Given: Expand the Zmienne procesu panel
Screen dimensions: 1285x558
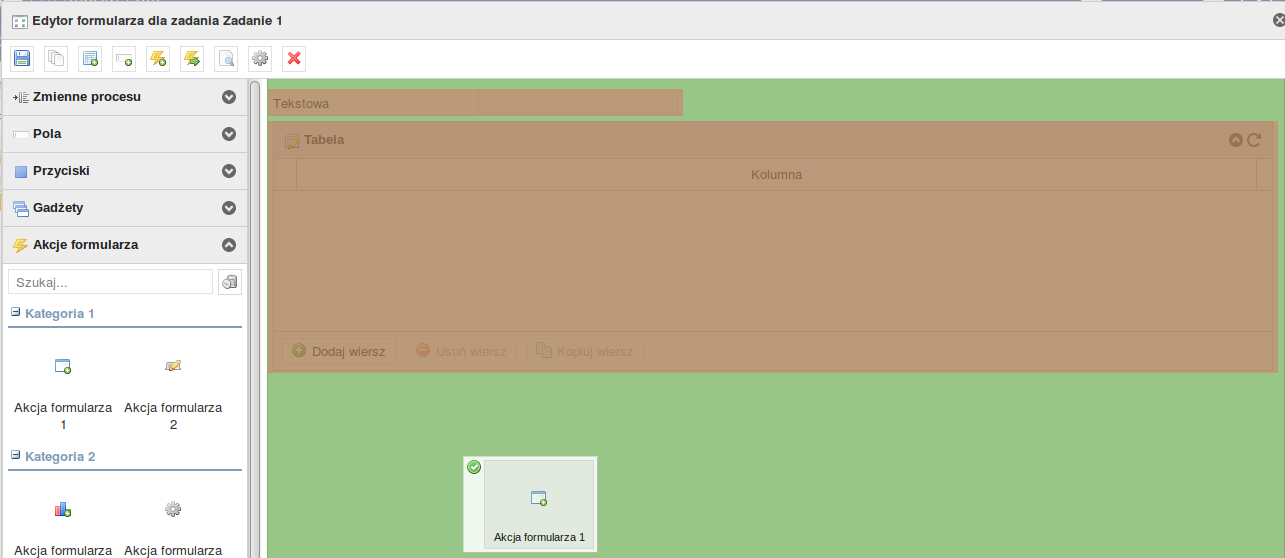Looking at the screenshot, I should (x=229, y=97).
